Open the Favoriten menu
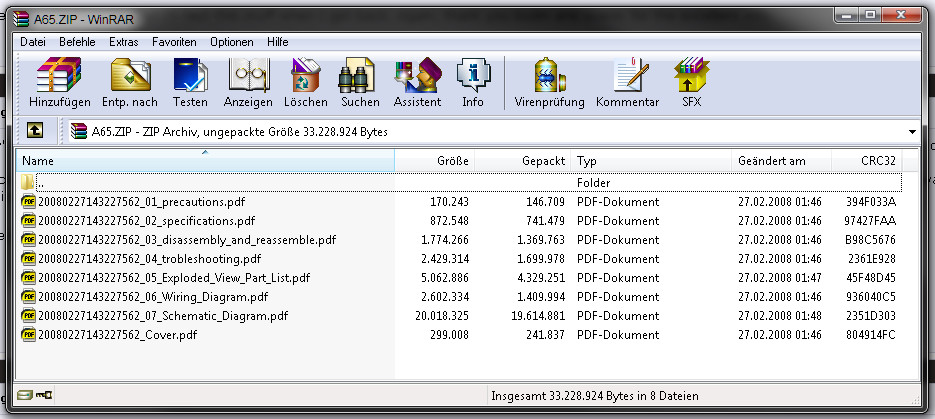Viewport: 935px width, 419px height. (174, 42)
